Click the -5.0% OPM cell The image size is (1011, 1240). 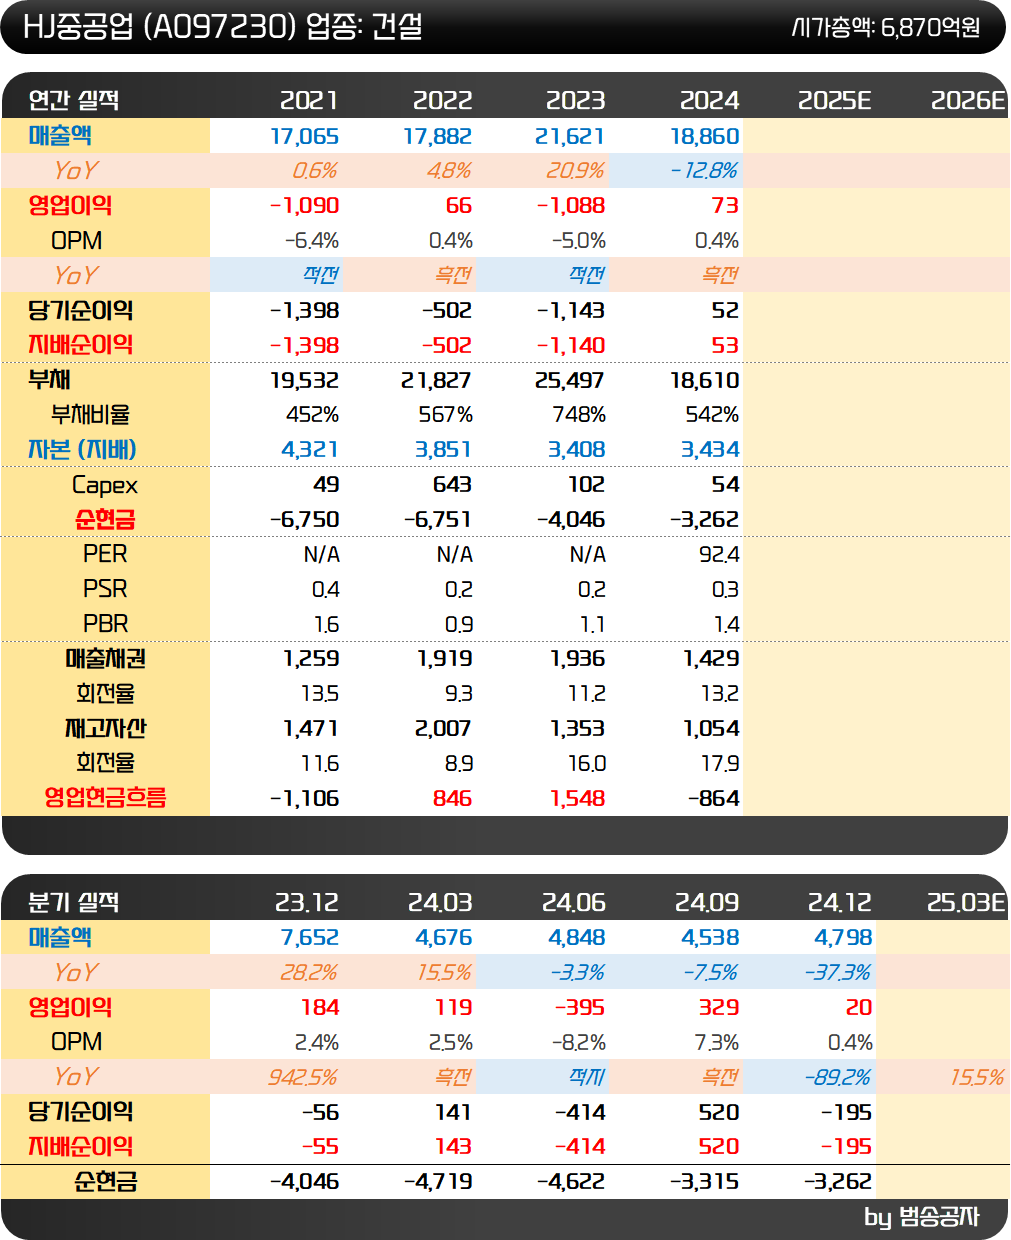[579, 241]
